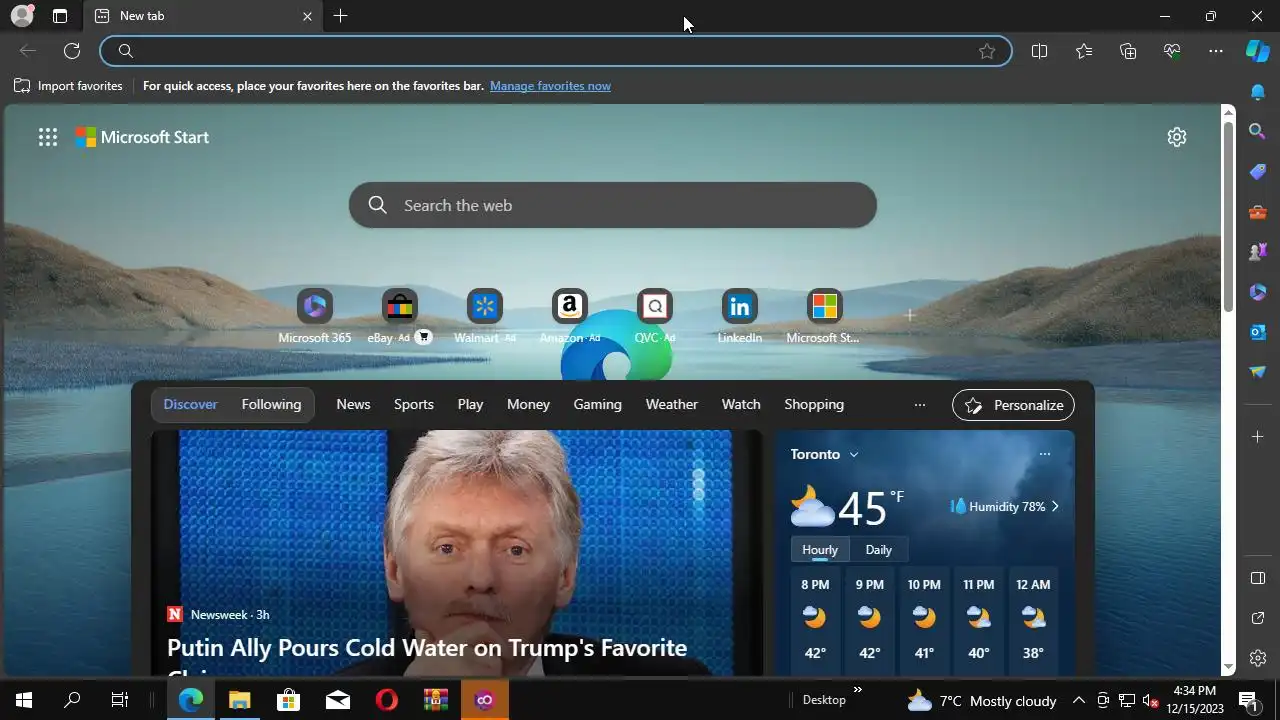Open Walmart quick link tile
Screen dimensions: 1280x720
pyautogui.click(x=485, y=316)
